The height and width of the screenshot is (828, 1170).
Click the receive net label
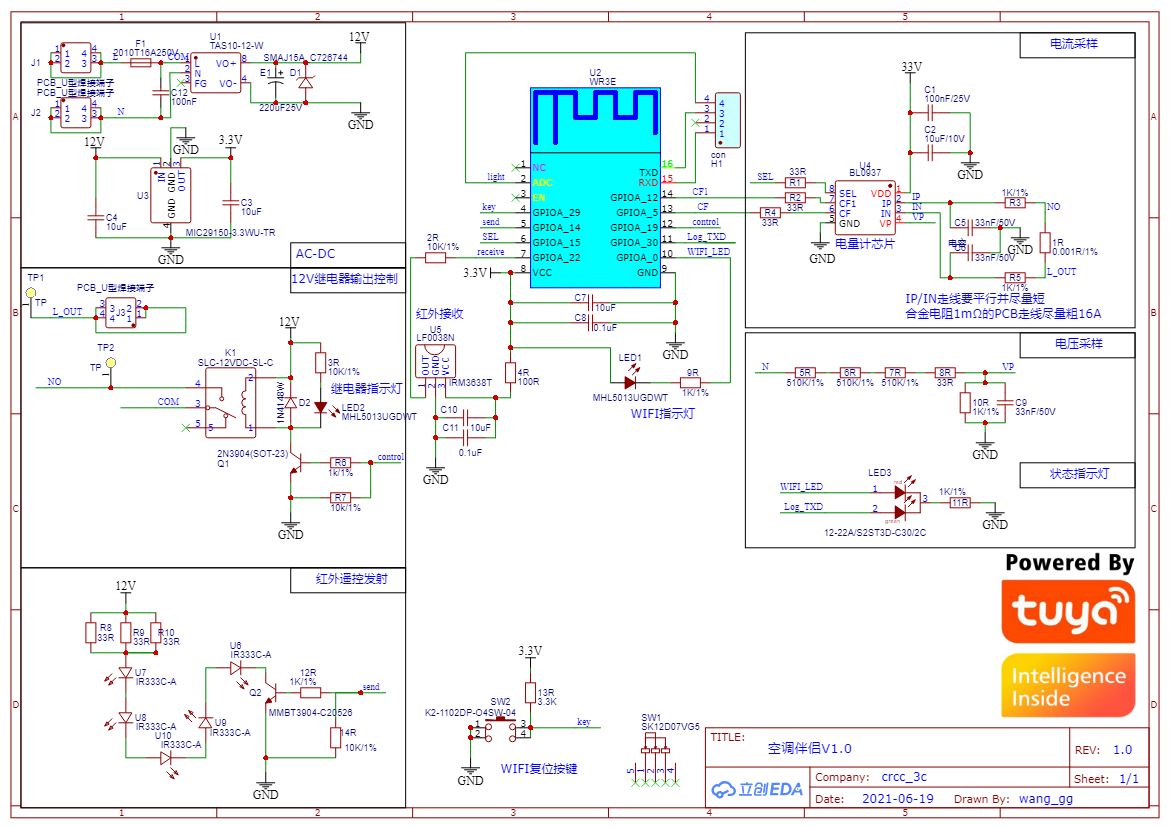490,252
